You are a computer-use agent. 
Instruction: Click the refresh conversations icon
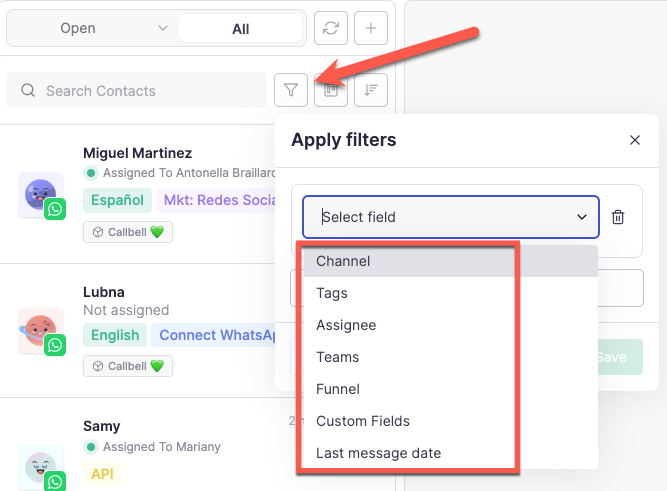[x=331, y=28]
